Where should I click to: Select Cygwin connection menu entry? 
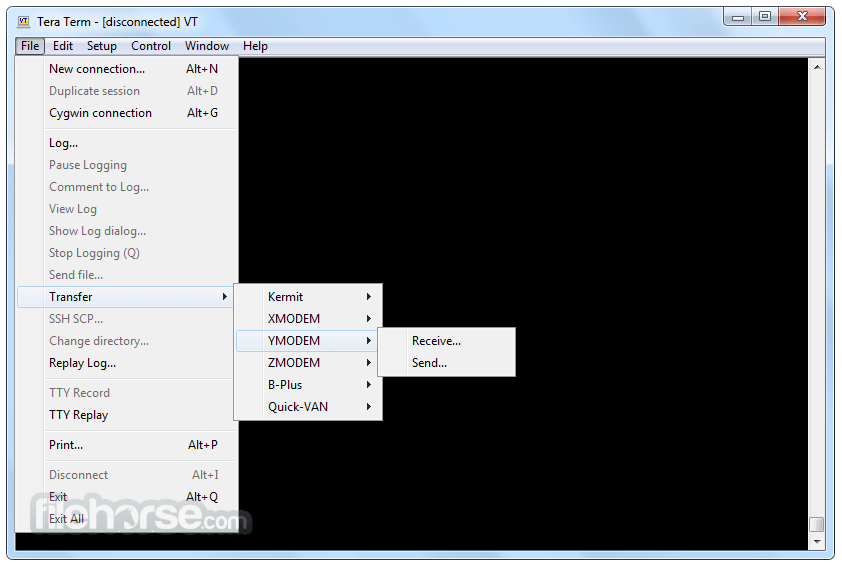click(x=127, y=113)
